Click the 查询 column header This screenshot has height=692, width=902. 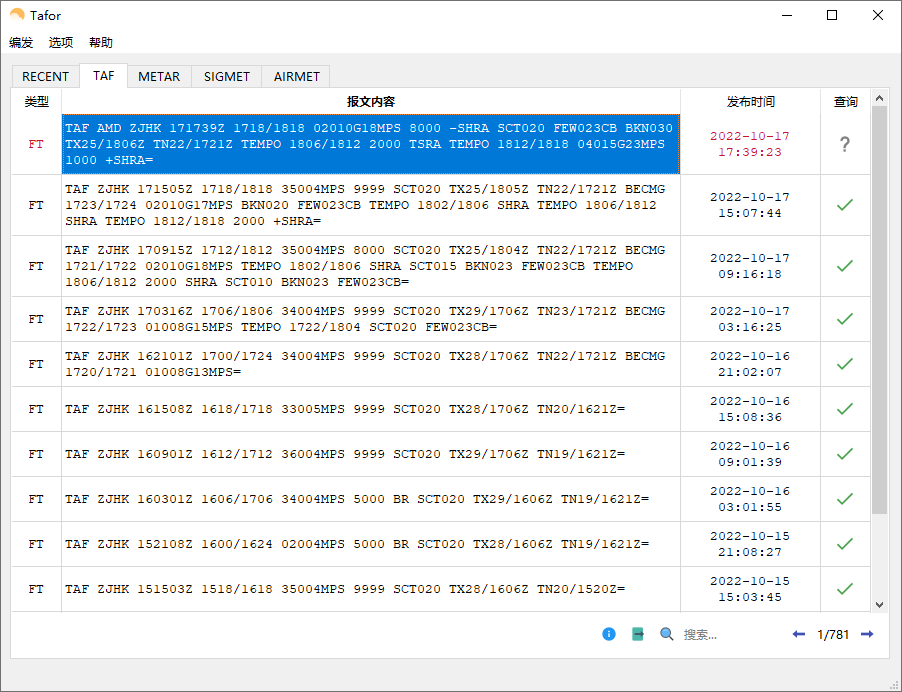pyautogui.click(x=845, y=101)
